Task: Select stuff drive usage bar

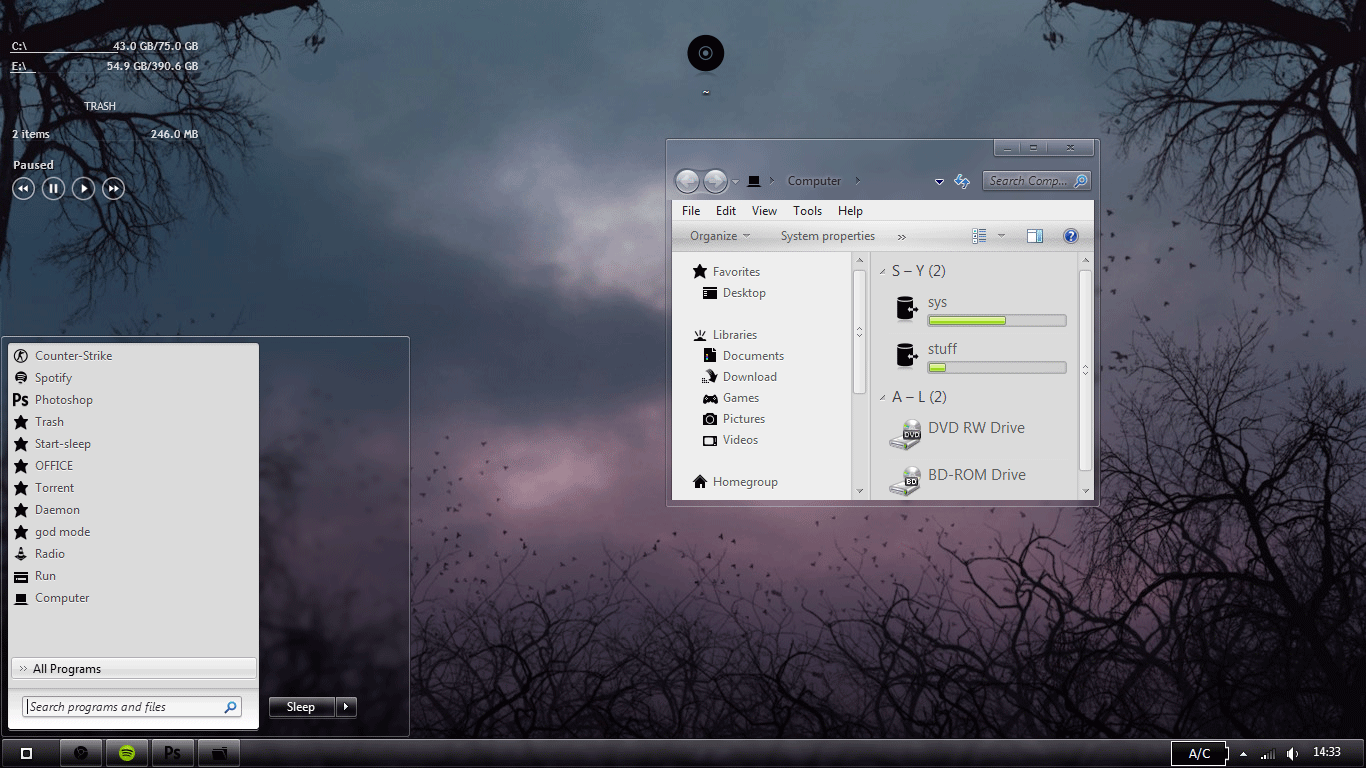Action: point(997,368)
